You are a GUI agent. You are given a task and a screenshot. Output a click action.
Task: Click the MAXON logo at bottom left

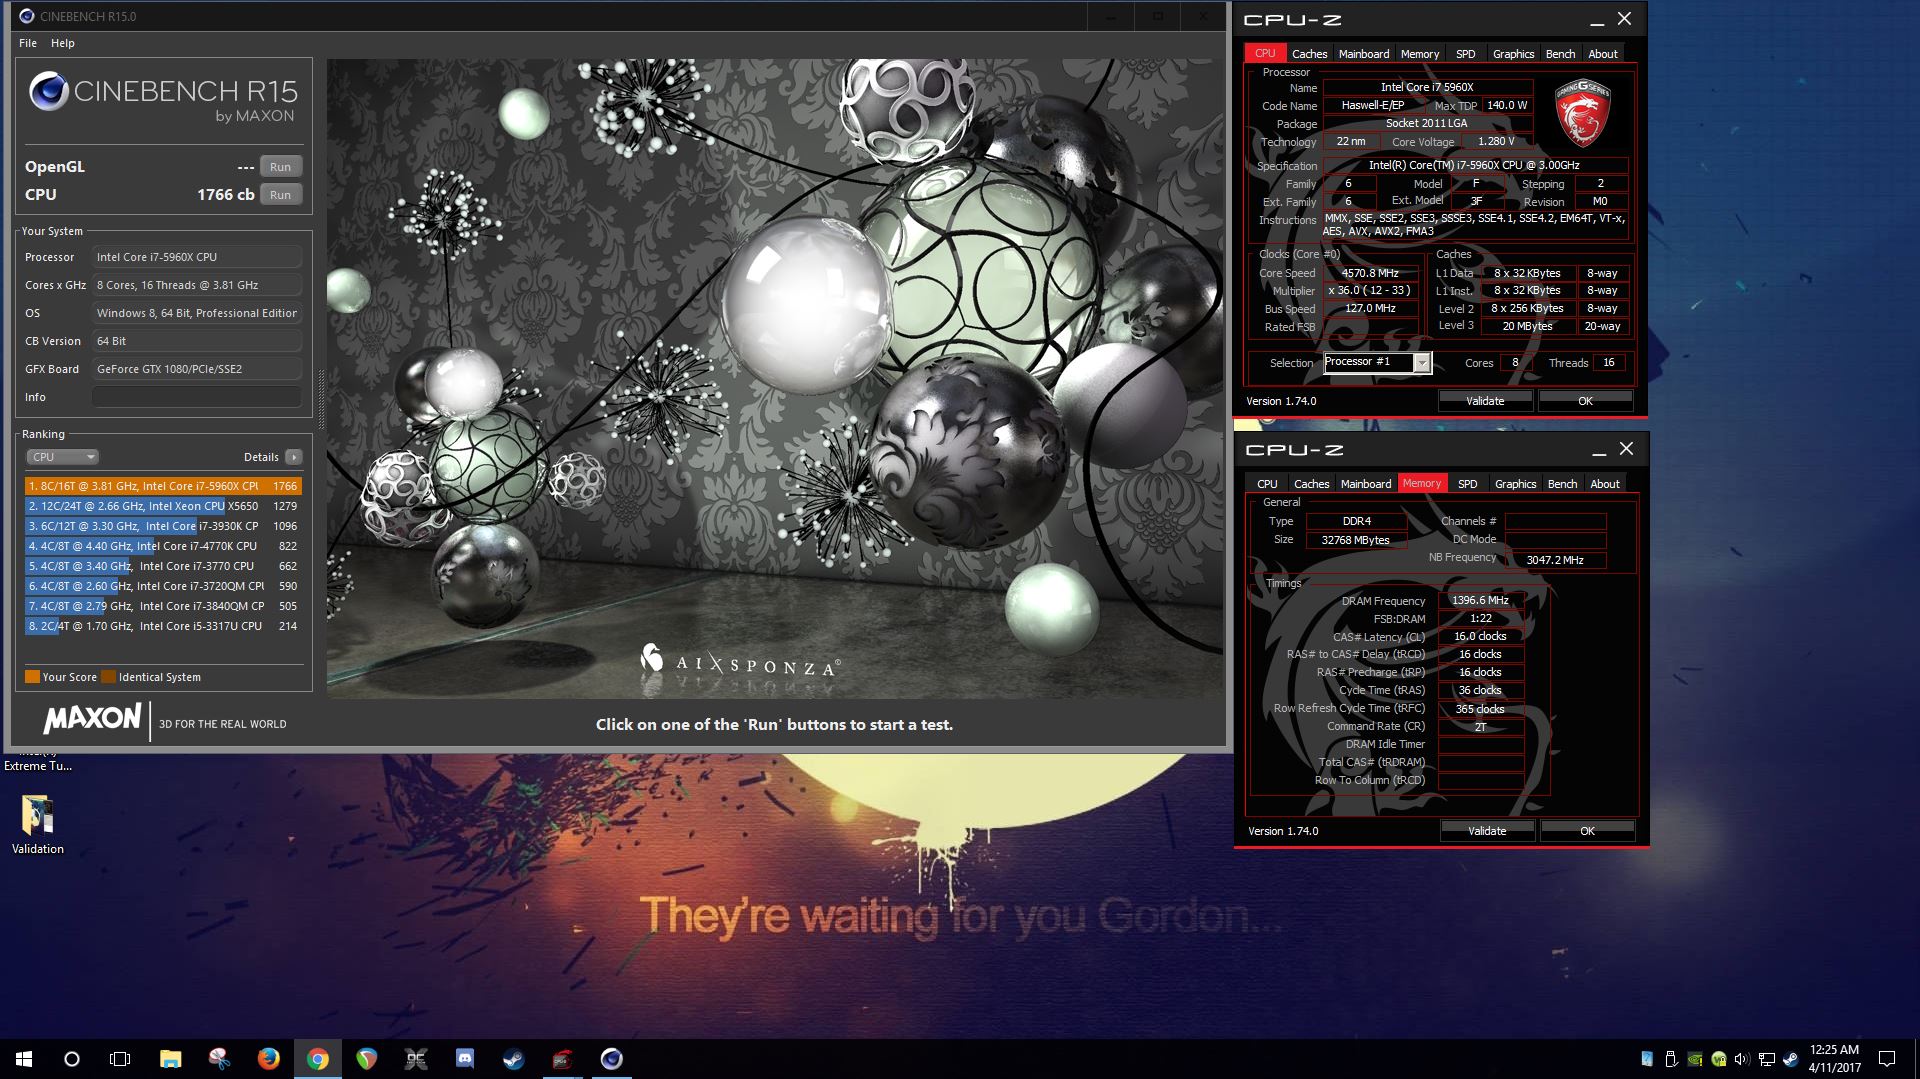point(92,719)
